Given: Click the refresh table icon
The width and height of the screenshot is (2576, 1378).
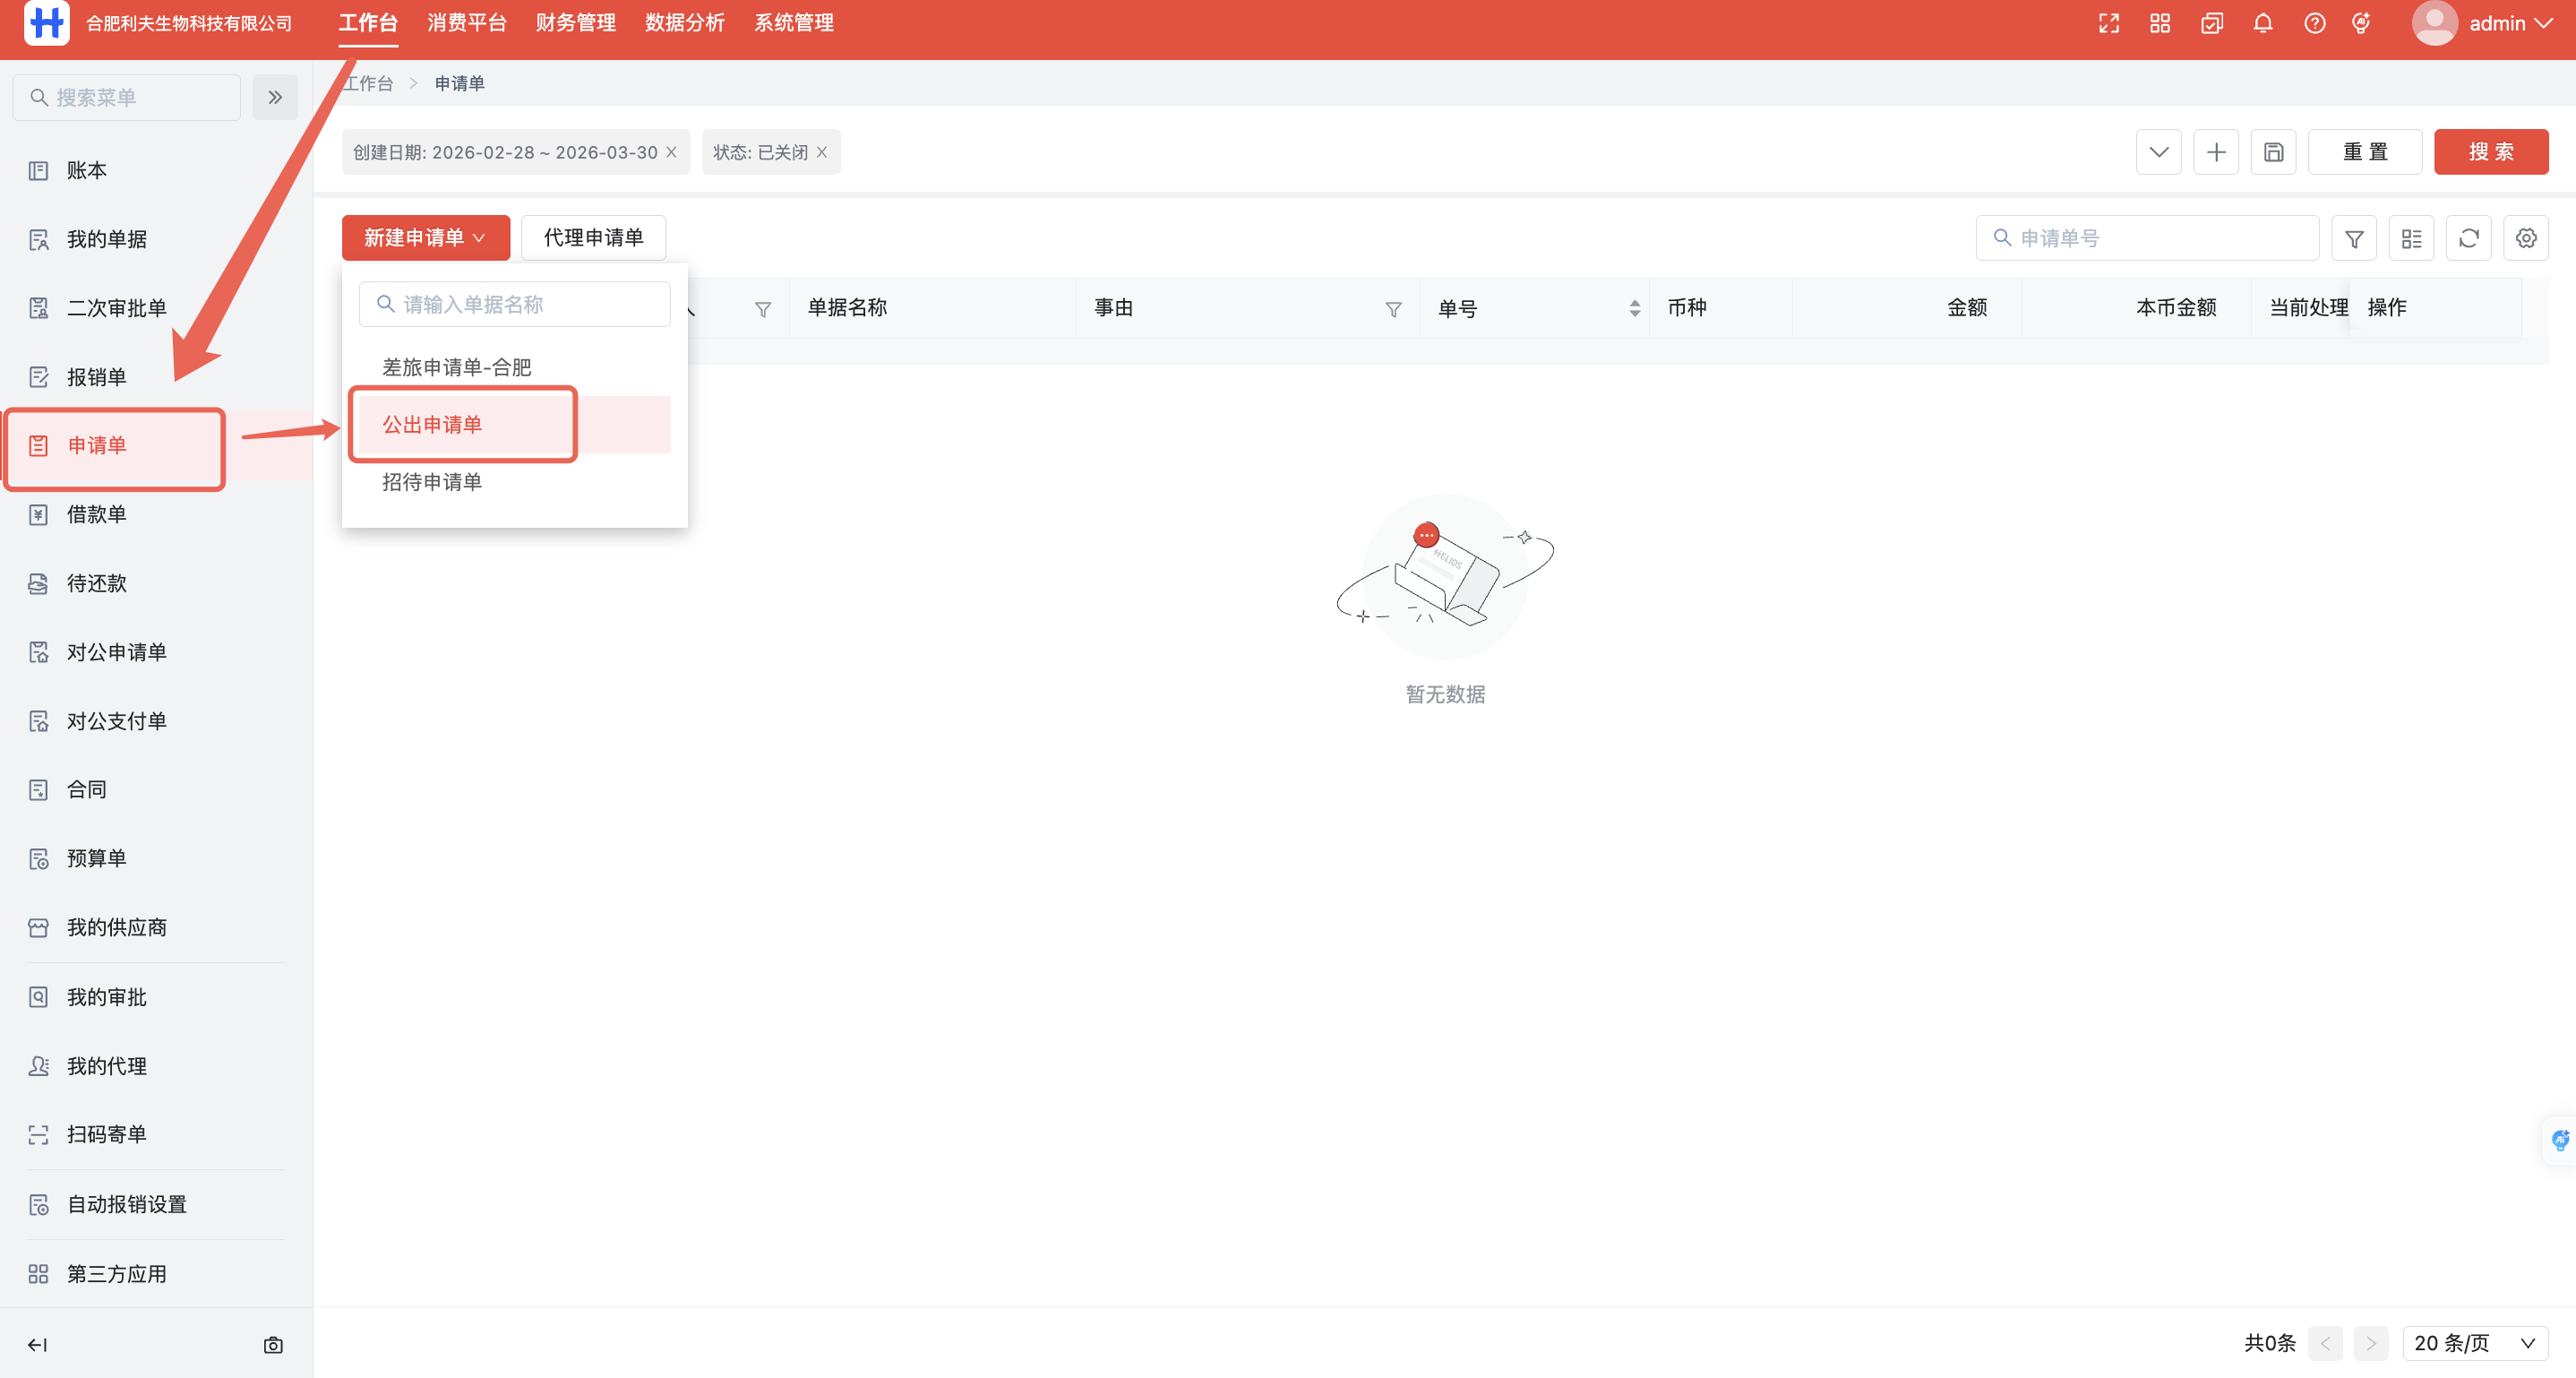Looking at the screenshot, I should click(2468, 238).
